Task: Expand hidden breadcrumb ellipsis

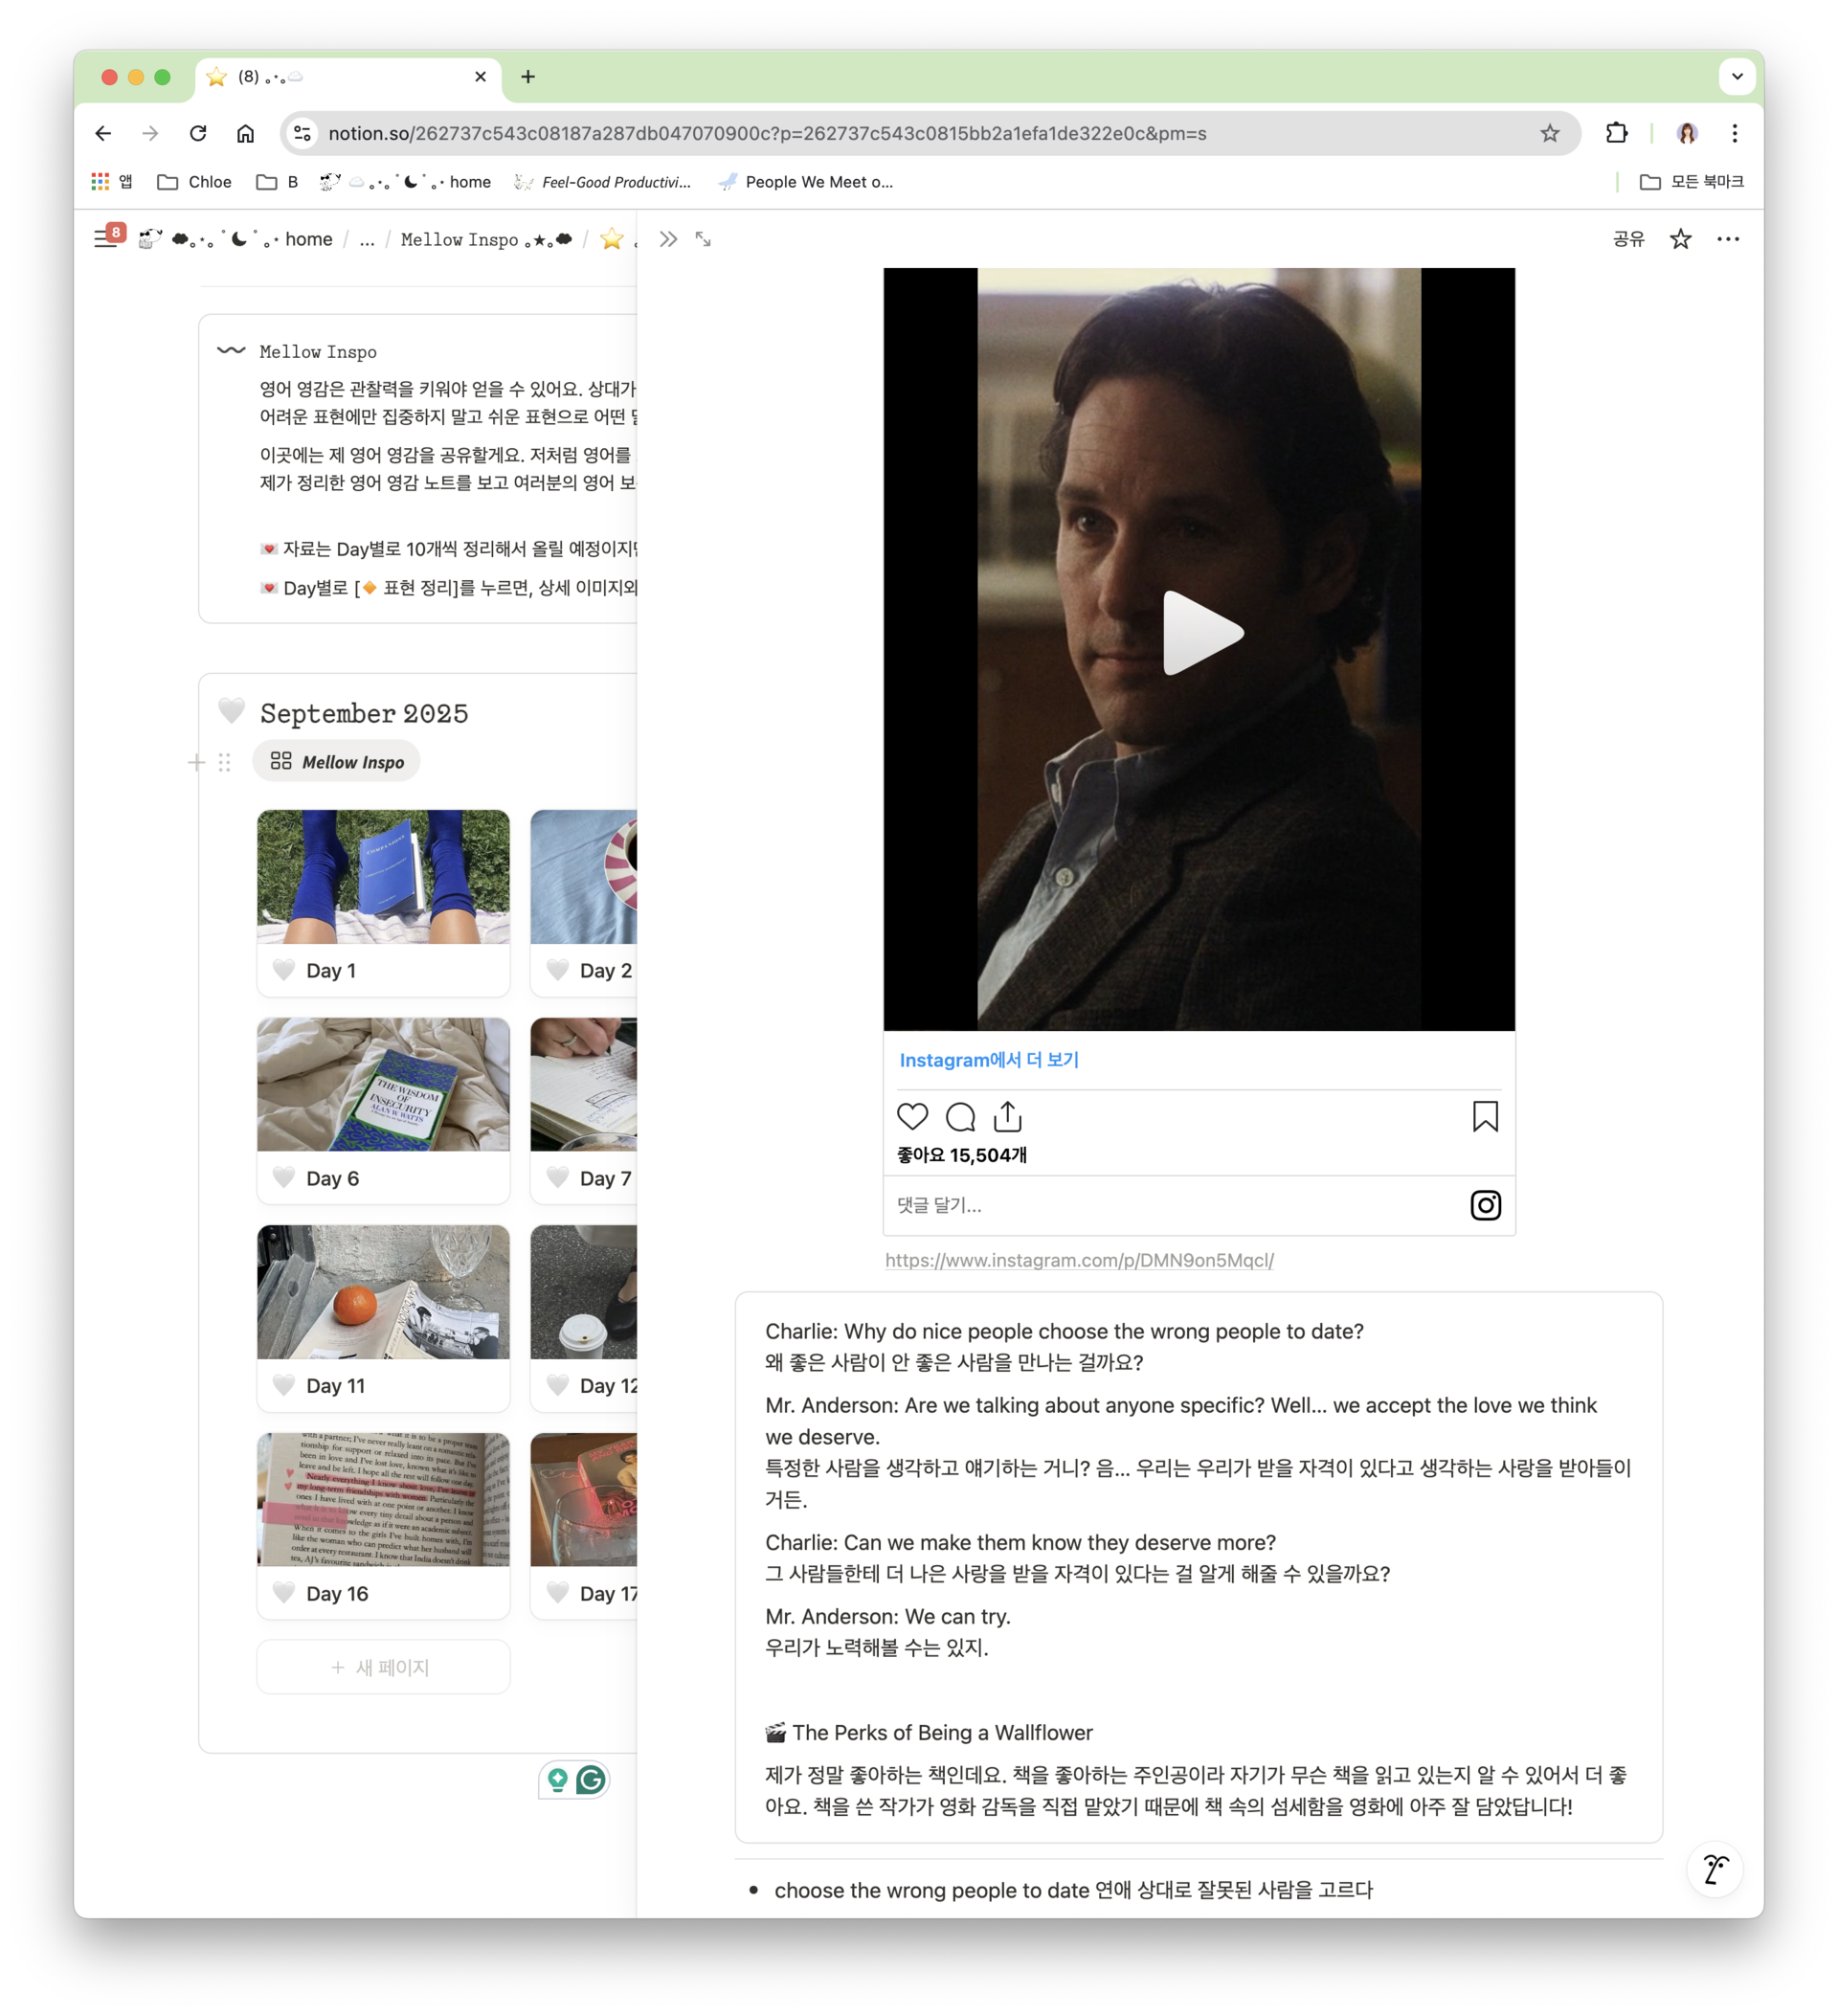Action: tap(367, 240)
